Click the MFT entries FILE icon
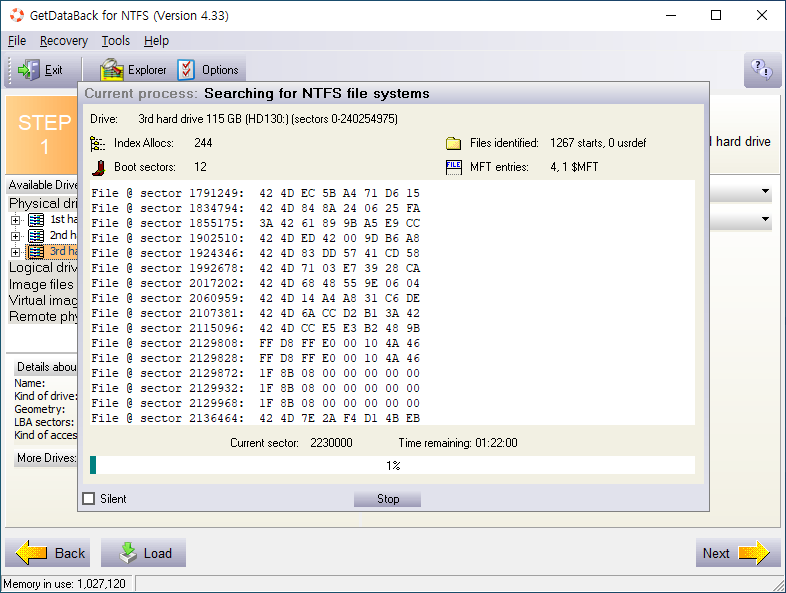This screenshot has width=786, height=593. (x=453, y=167)
